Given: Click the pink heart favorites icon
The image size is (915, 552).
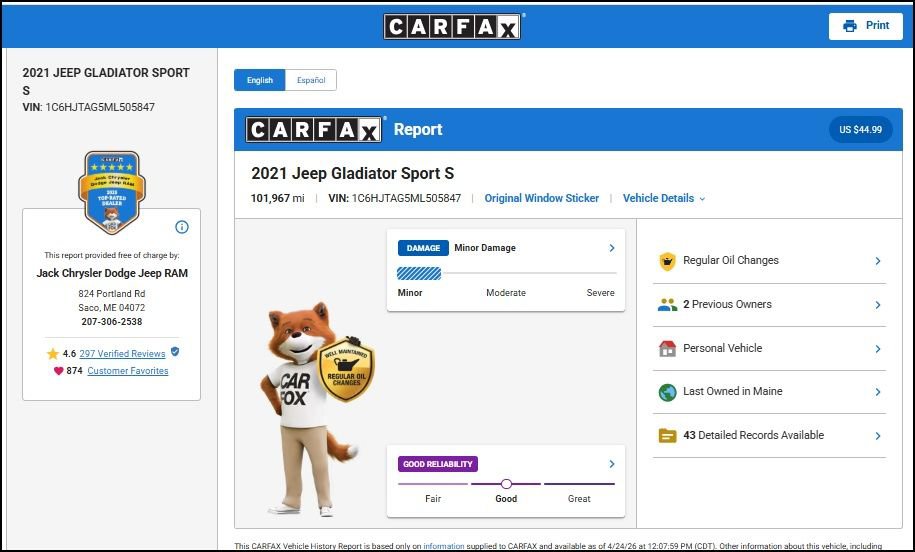Looking at the screenshot, I should pyautogui.click(x=58, y=371).
